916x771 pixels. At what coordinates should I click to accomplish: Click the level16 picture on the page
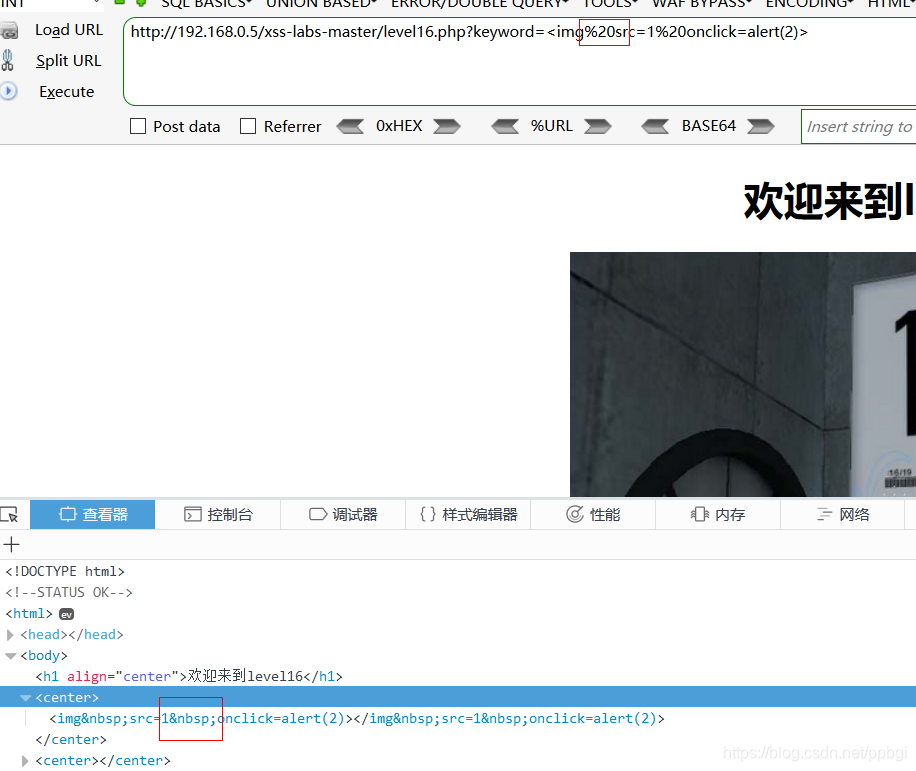click(x=742, y=374)
